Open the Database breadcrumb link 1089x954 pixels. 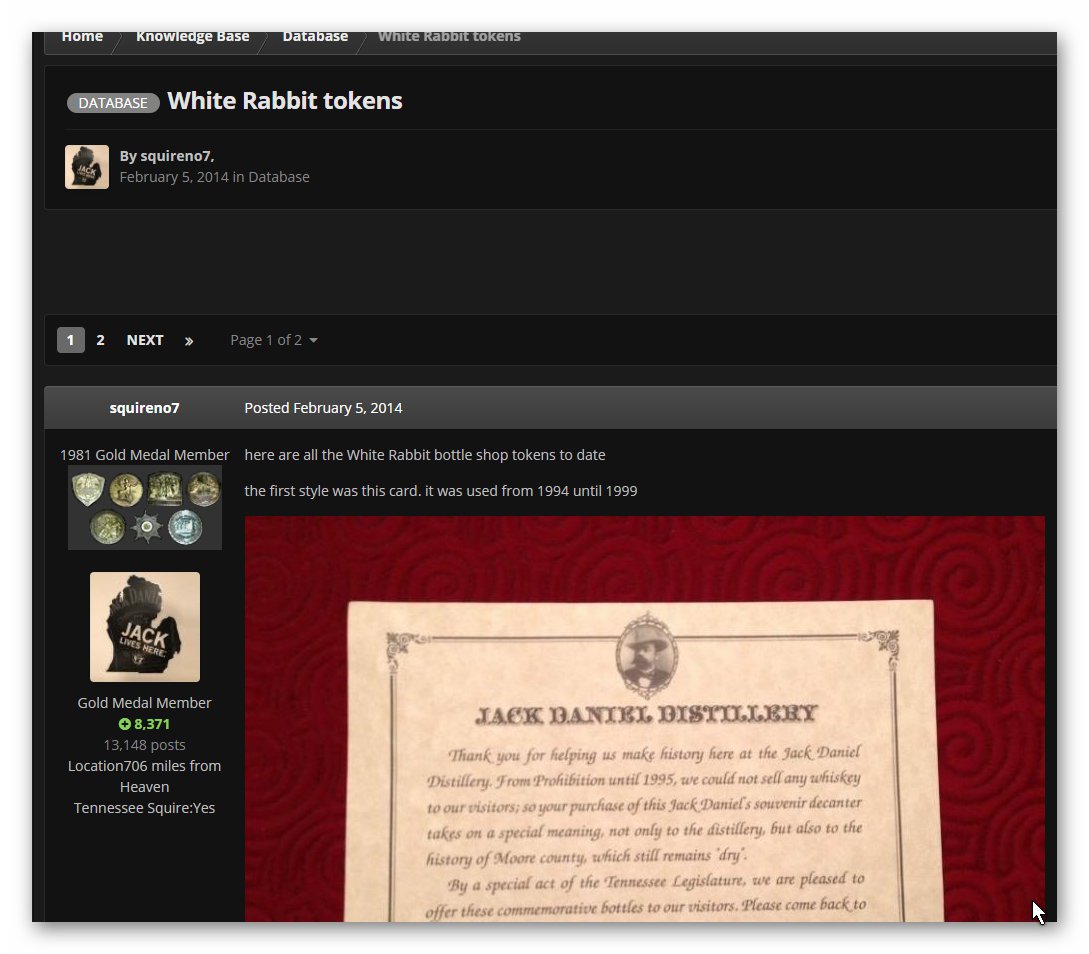(x=315, y=37)
